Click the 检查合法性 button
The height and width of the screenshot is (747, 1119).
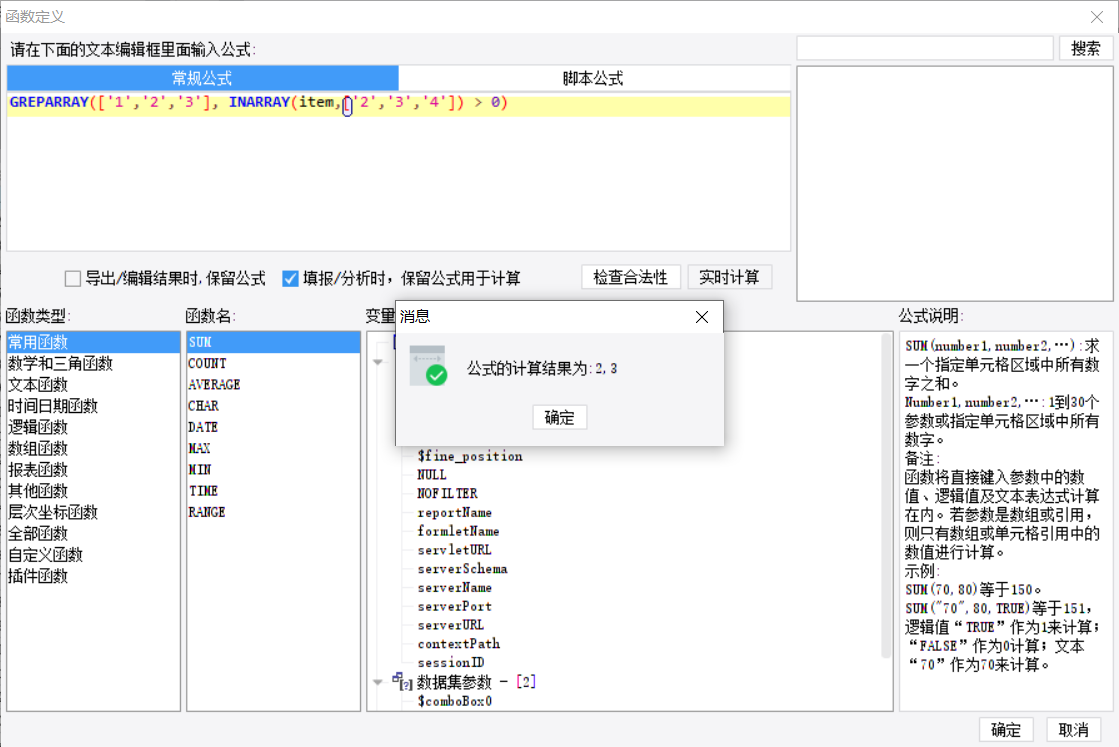(631, 278)
